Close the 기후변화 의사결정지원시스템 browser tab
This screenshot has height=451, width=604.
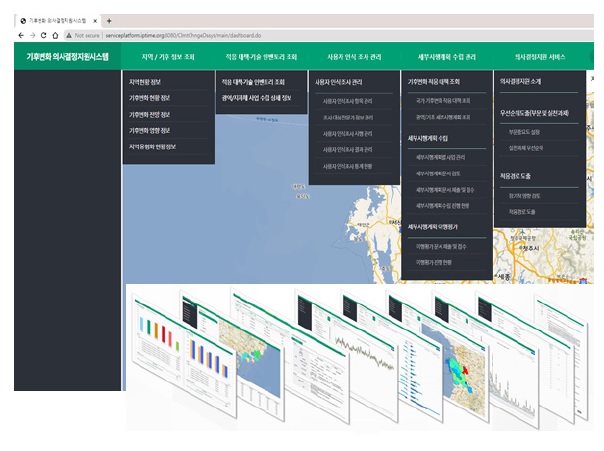[95, 21]
